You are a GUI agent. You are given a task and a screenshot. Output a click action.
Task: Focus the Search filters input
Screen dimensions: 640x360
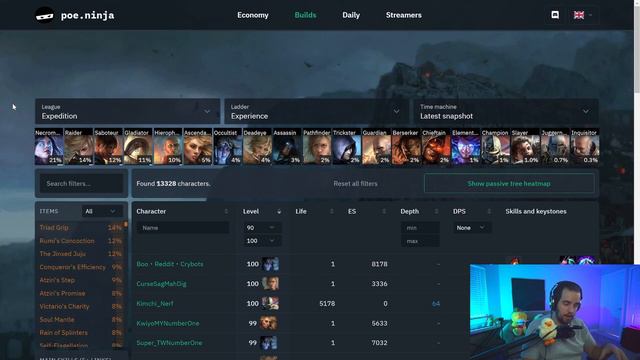tap(81, 184)
